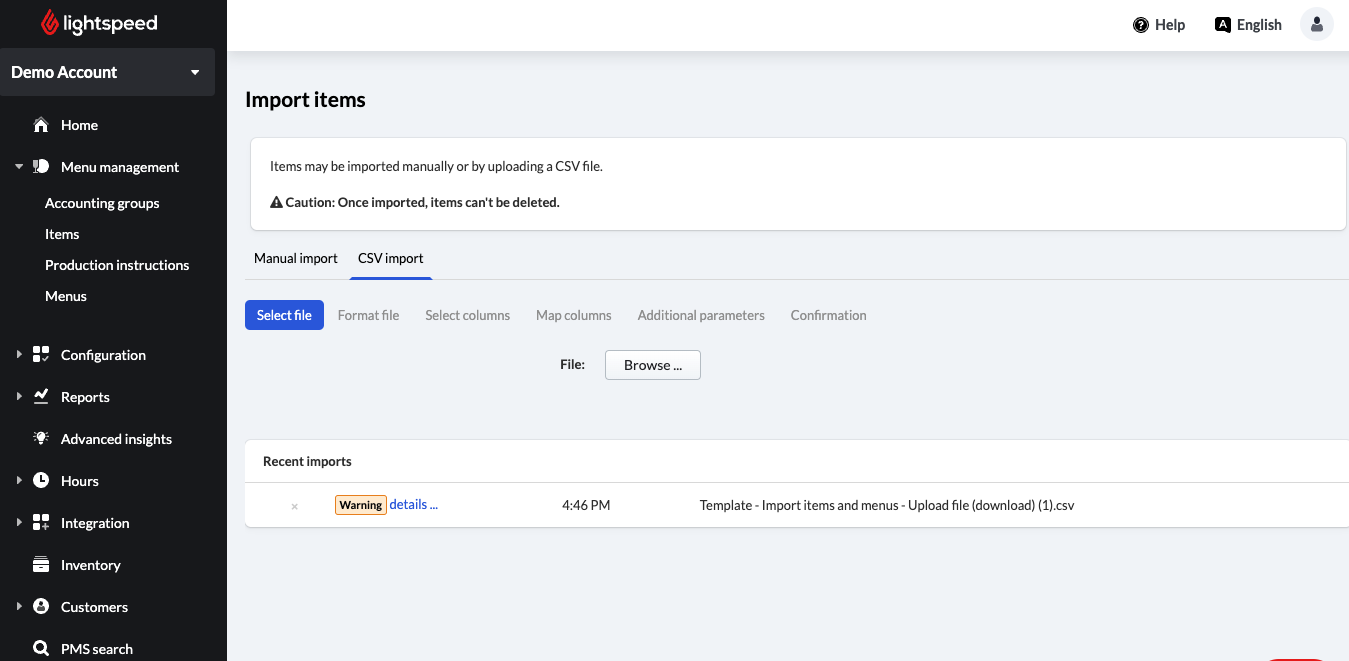This screenshot has height=661, width=1349.
Task: Expand the Configuration section arrow
Action: (x=19, y=355)
